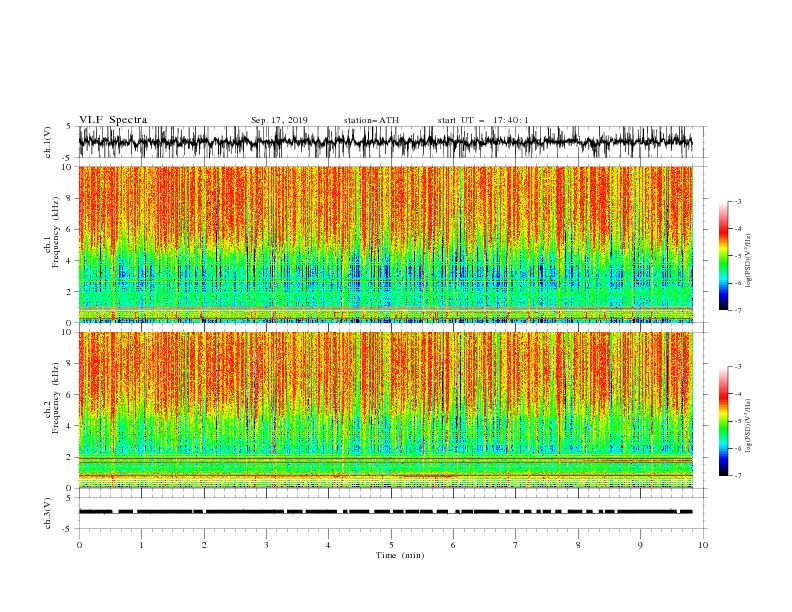
Task: Click the ch.1 PSD color scale bar
Action: tap(723, 256)
